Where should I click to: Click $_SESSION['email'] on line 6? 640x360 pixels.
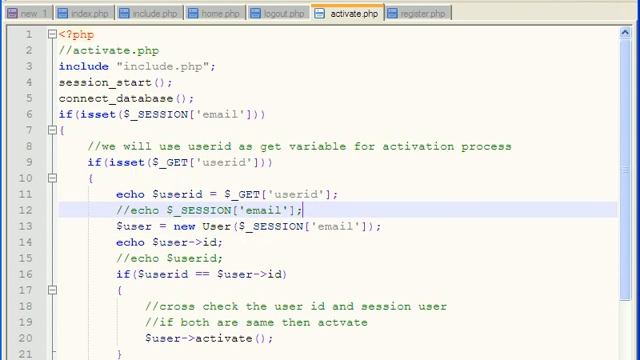click(189, 115)
